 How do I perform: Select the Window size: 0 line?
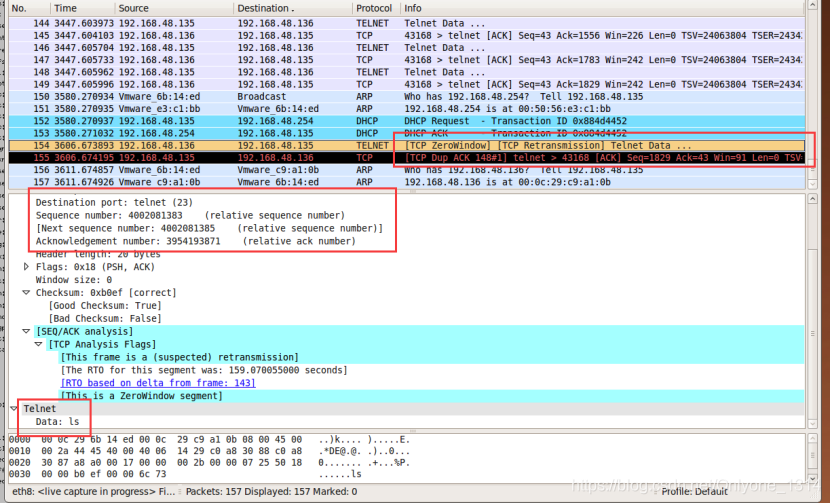tap(74, 280)
